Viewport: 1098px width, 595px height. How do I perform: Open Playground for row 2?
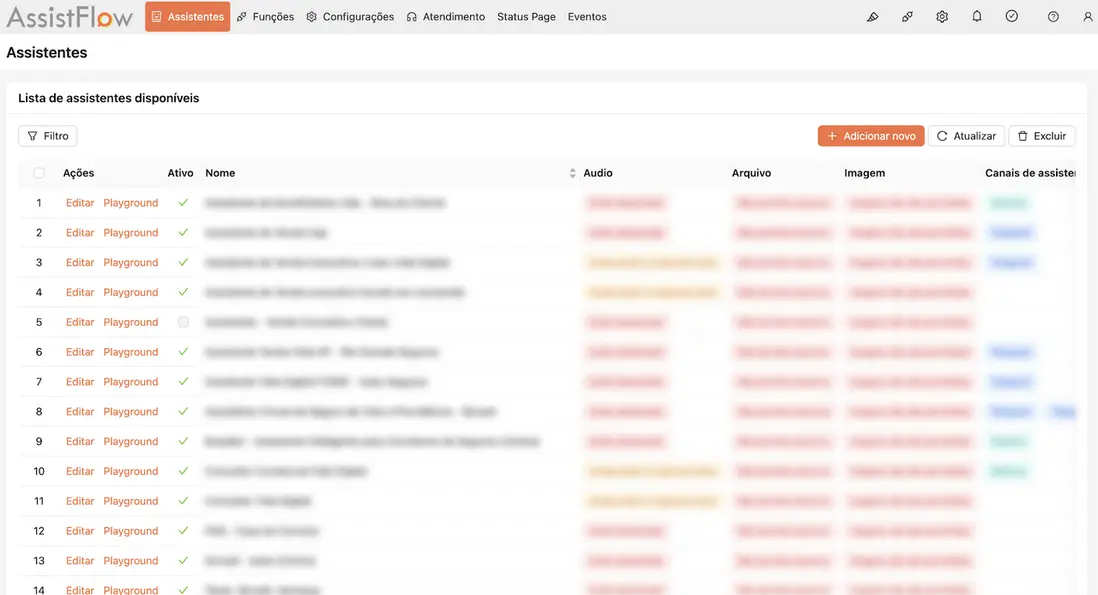click(x=131, y=232)
